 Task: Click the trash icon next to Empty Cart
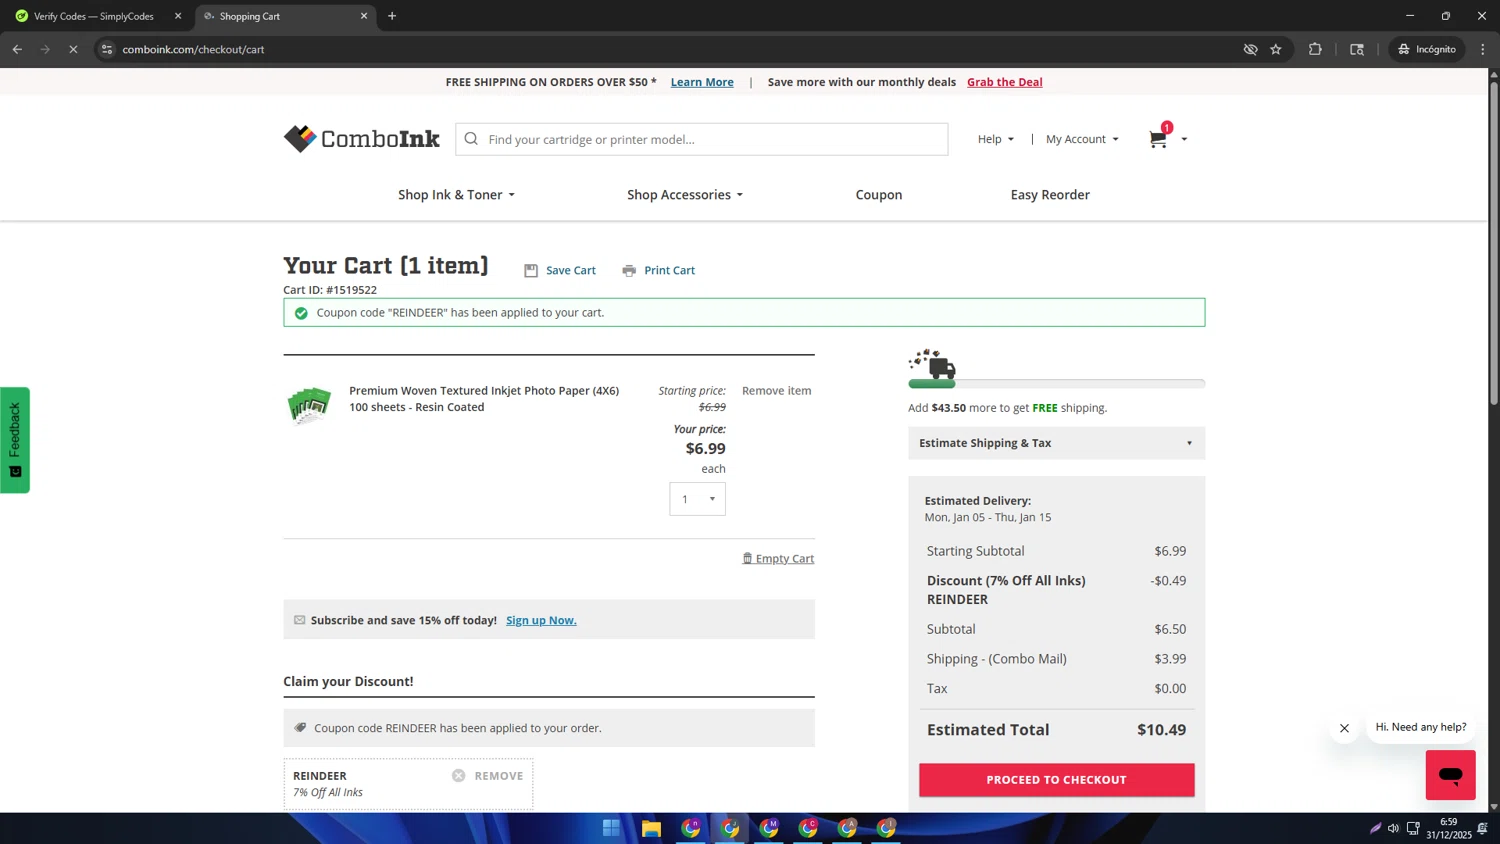tap(747, 558)
